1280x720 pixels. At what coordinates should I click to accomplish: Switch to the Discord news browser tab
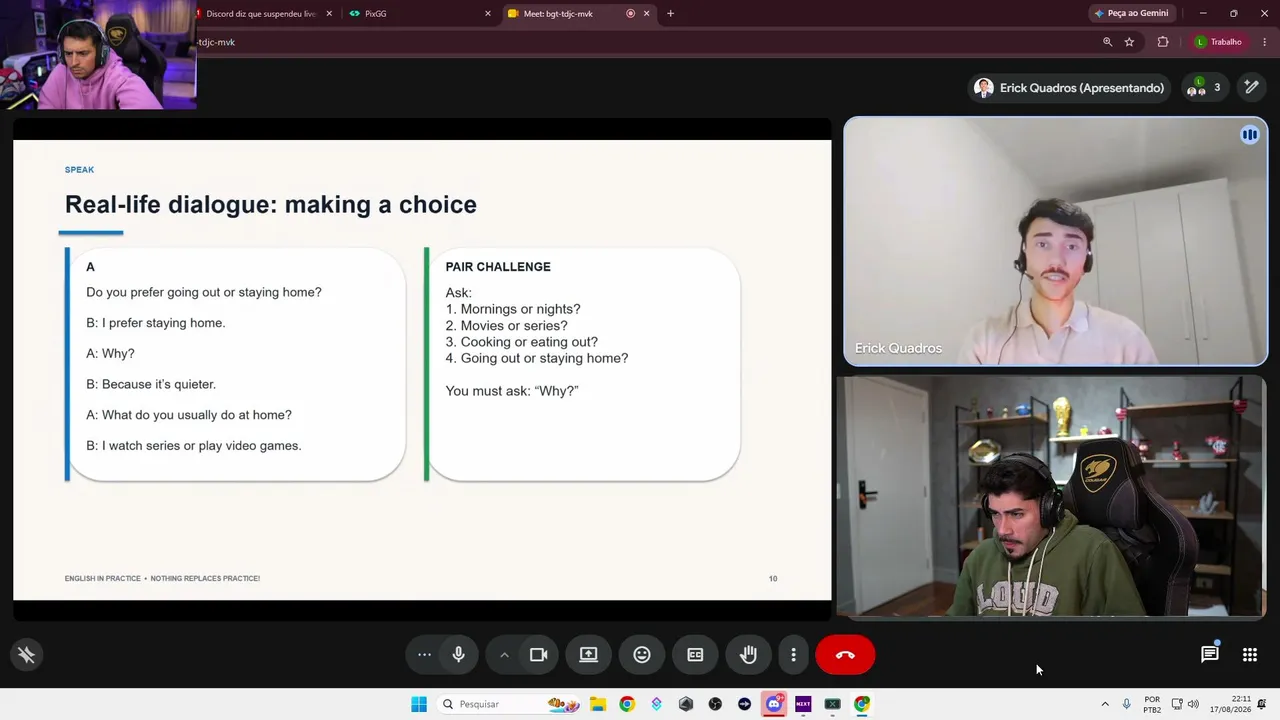(x=260, y=14)
